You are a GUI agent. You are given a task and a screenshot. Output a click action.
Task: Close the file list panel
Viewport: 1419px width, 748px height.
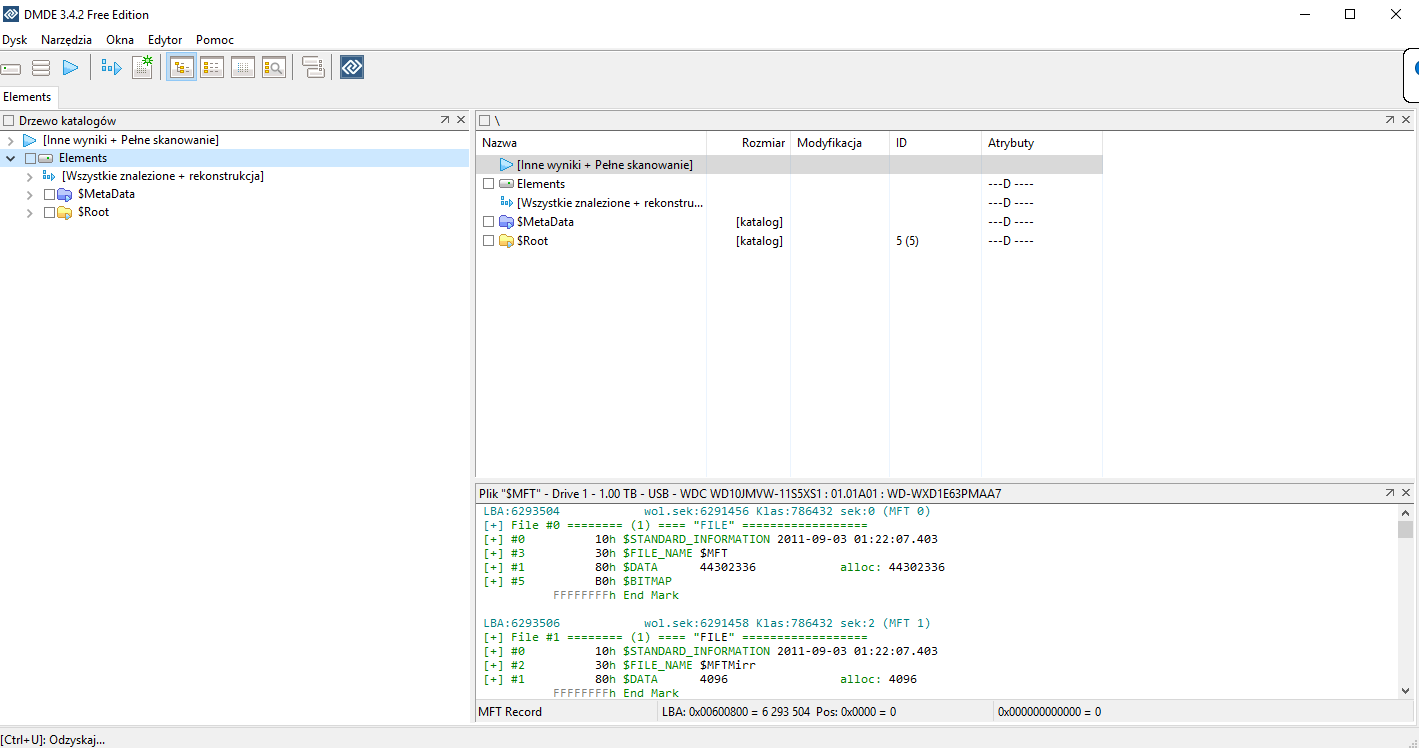coord(1406,120)
